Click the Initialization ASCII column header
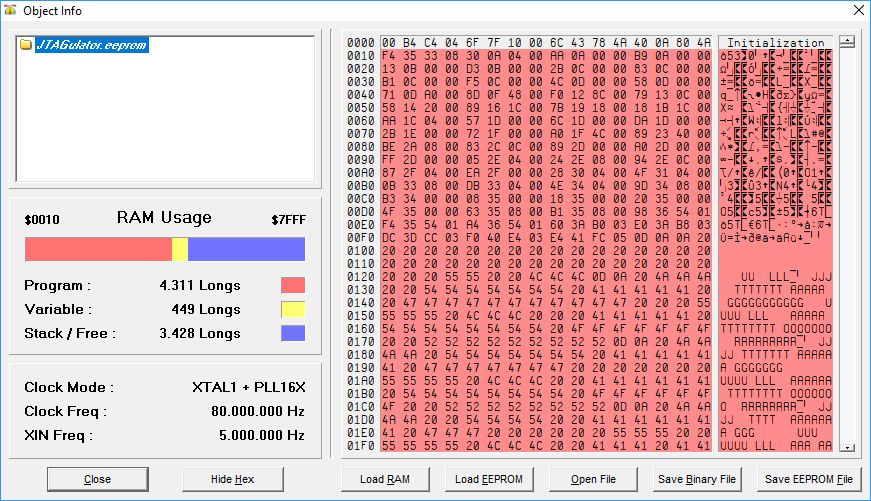Viewport: 871px width, 501px height. 775,43
